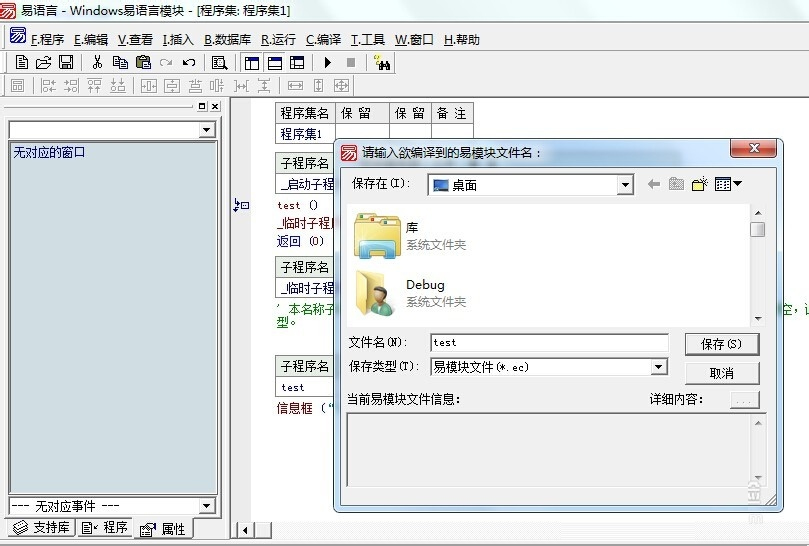Create new folder in save dialog
The height and width of the screenshot is (546, 809).
coord(700,184)
